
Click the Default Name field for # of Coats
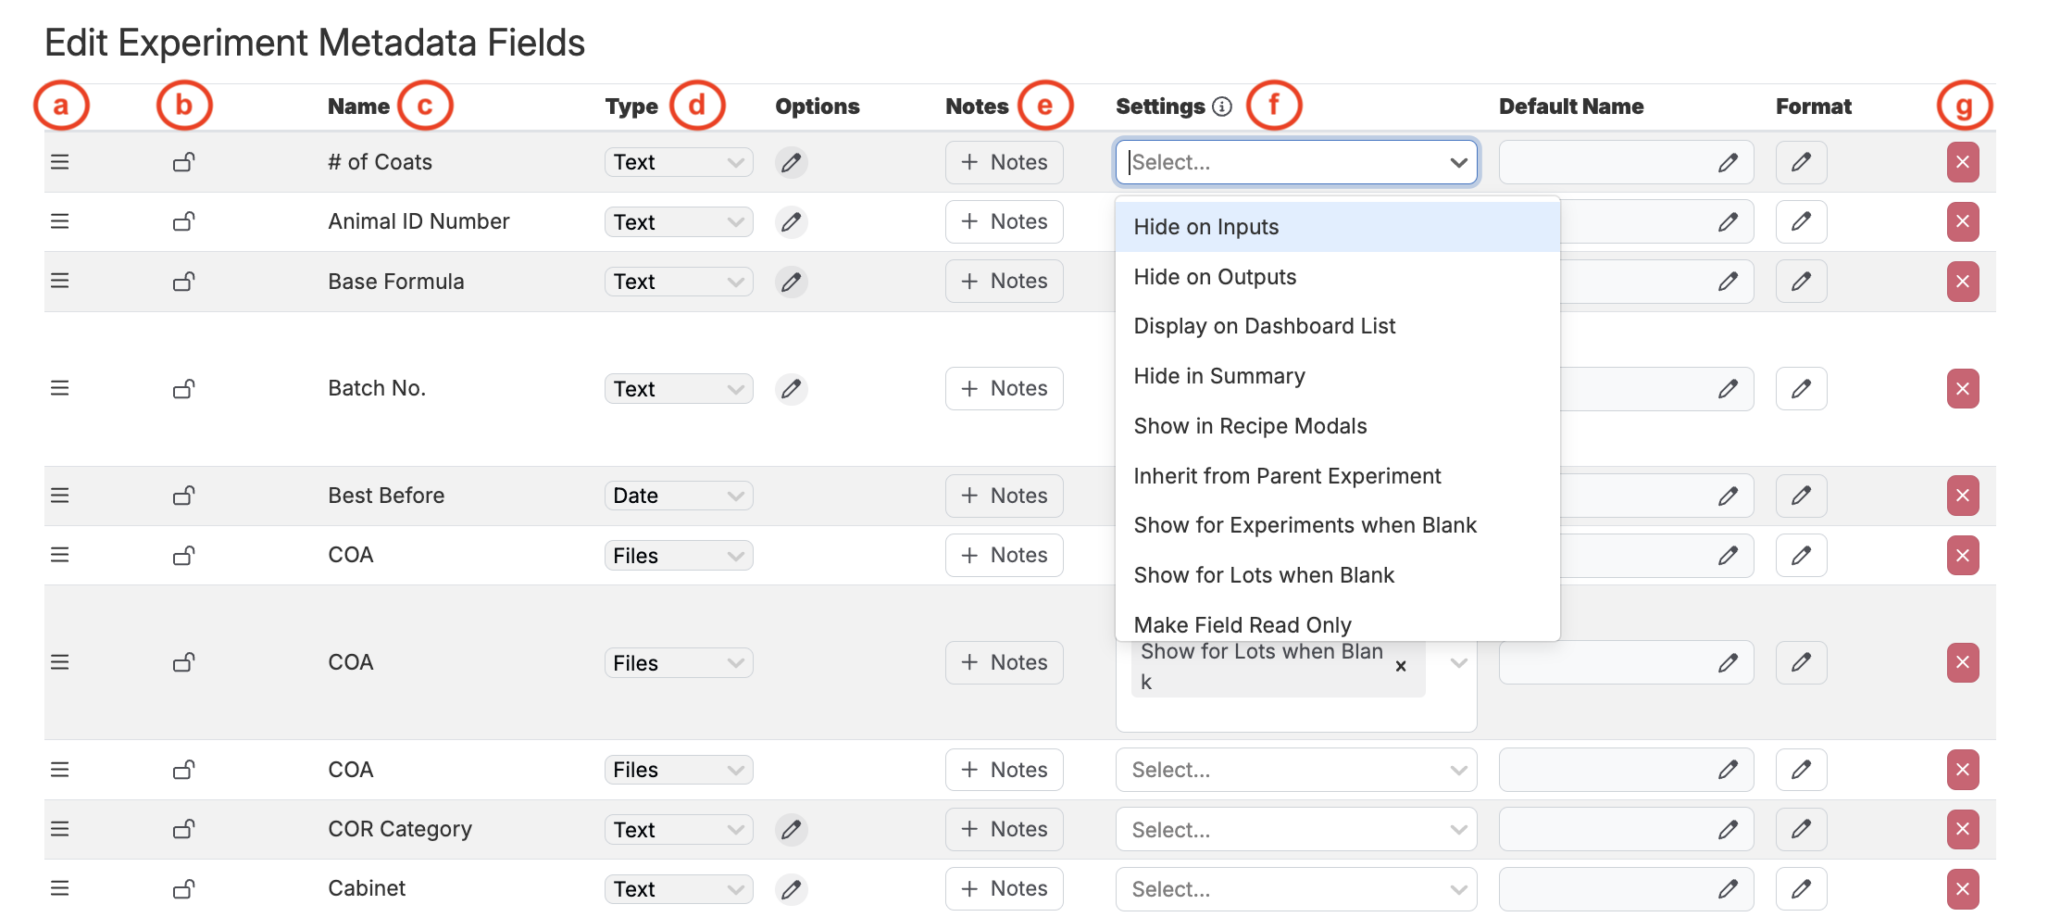click(1626, 162)
